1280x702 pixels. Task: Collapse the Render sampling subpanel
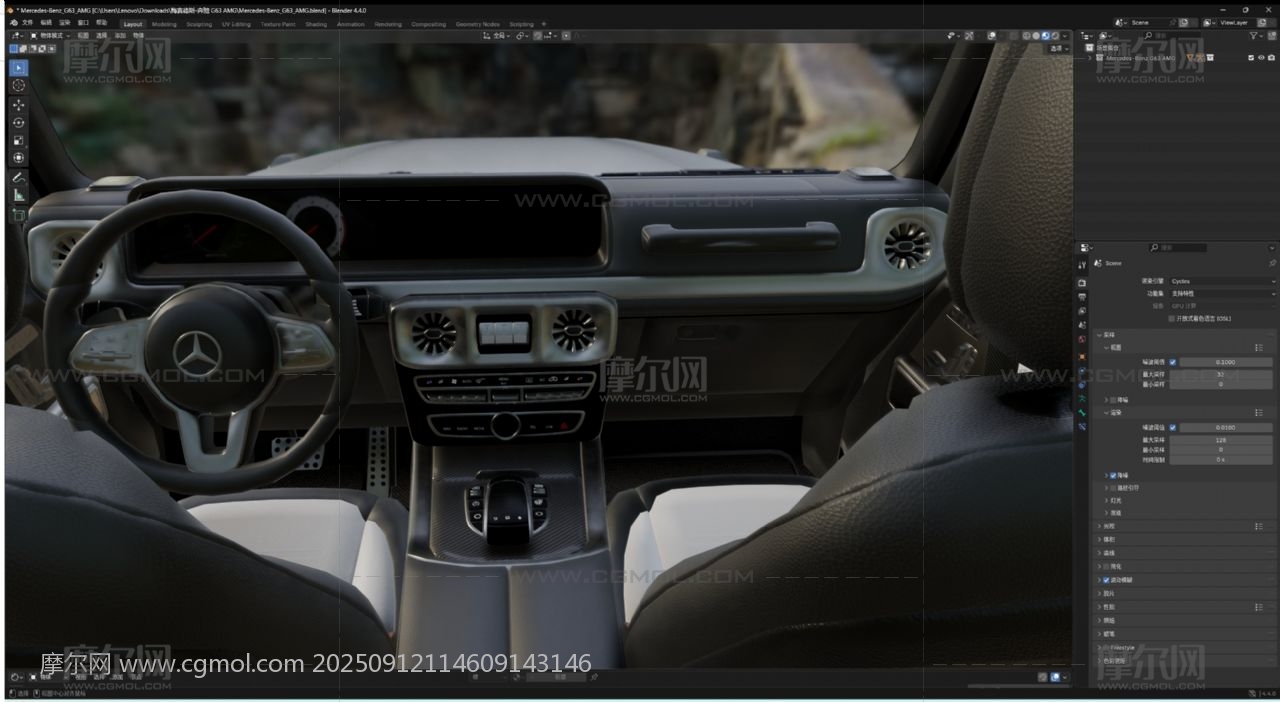[x=1106, y=412]
